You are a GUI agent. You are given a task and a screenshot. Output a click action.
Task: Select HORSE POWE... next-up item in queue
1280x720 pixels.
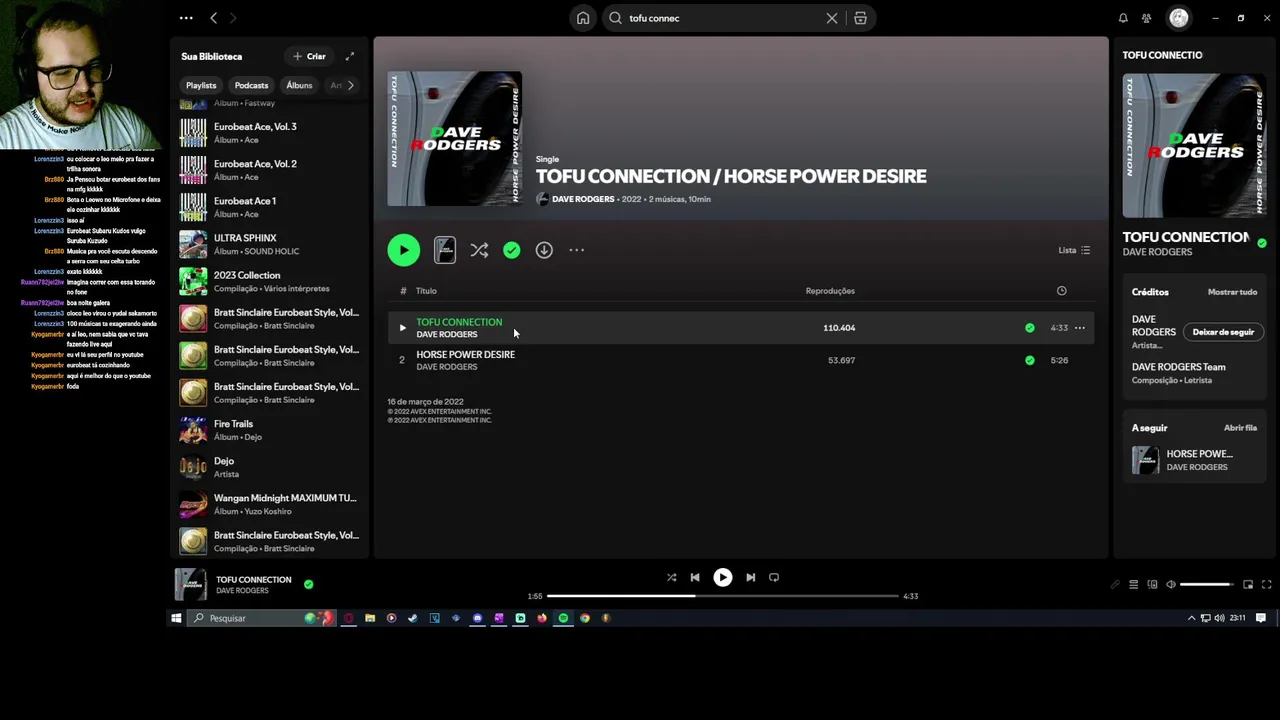tap(1194, 460)
